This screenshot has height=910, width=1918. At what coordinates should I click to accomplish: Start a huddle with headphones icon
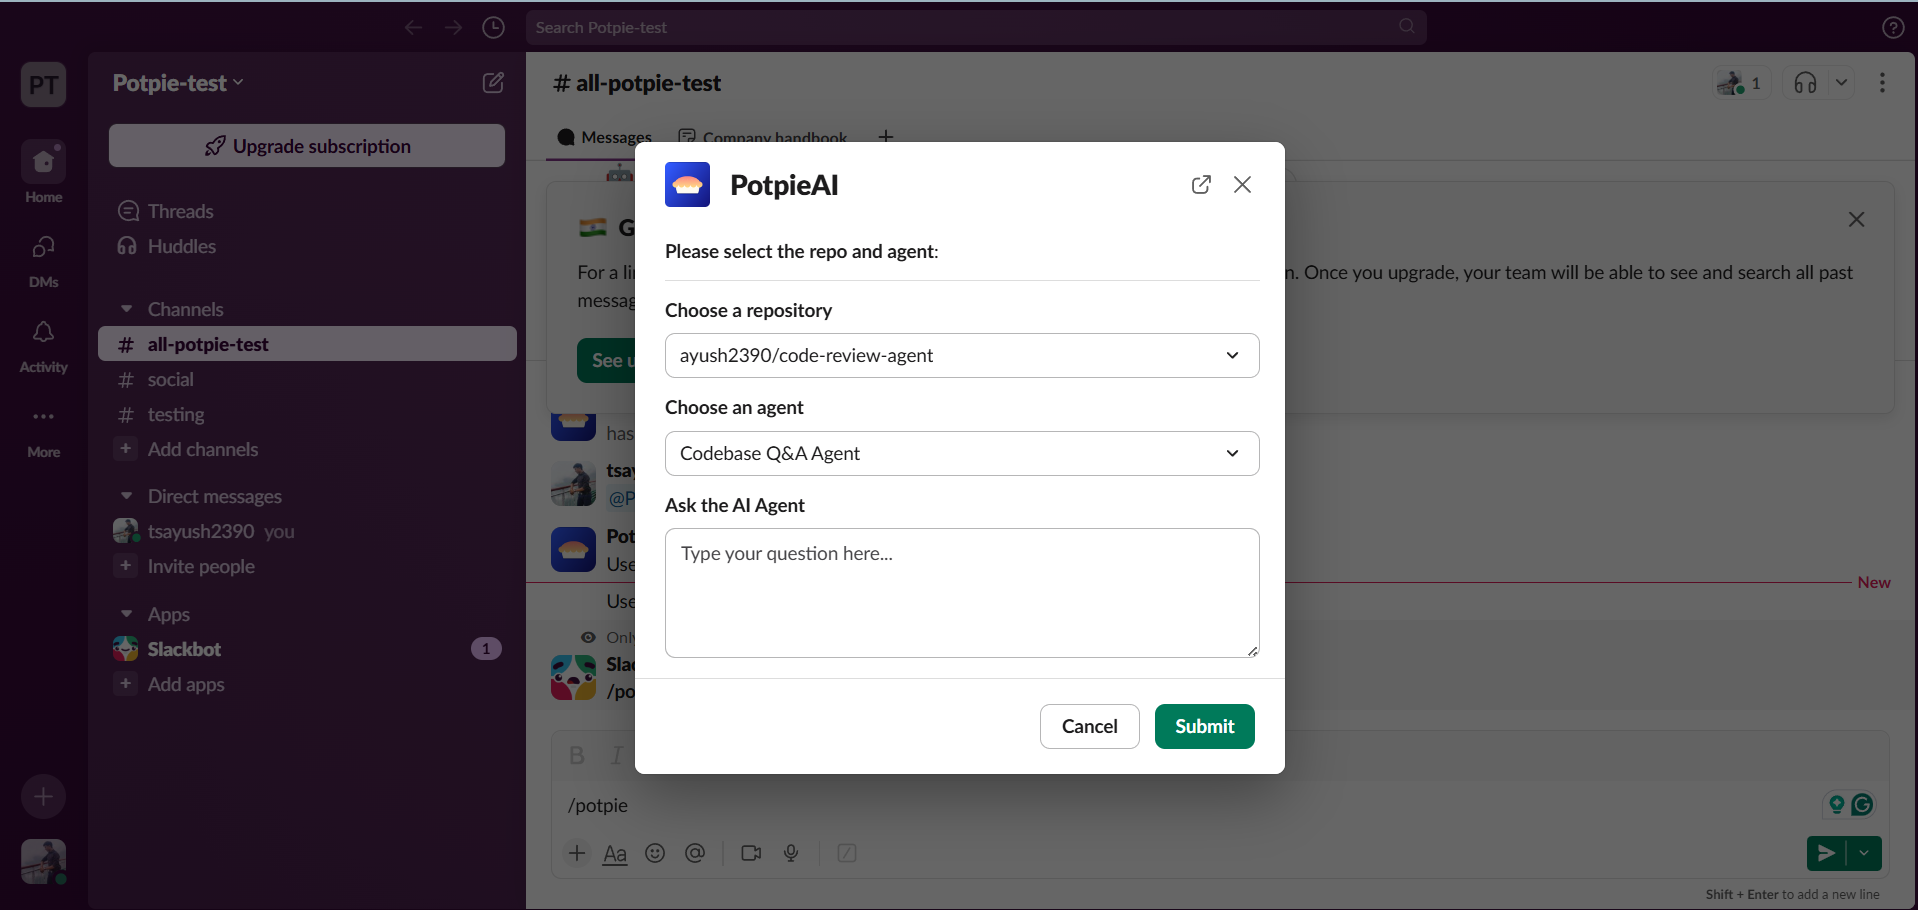[x=1805, y=83]
